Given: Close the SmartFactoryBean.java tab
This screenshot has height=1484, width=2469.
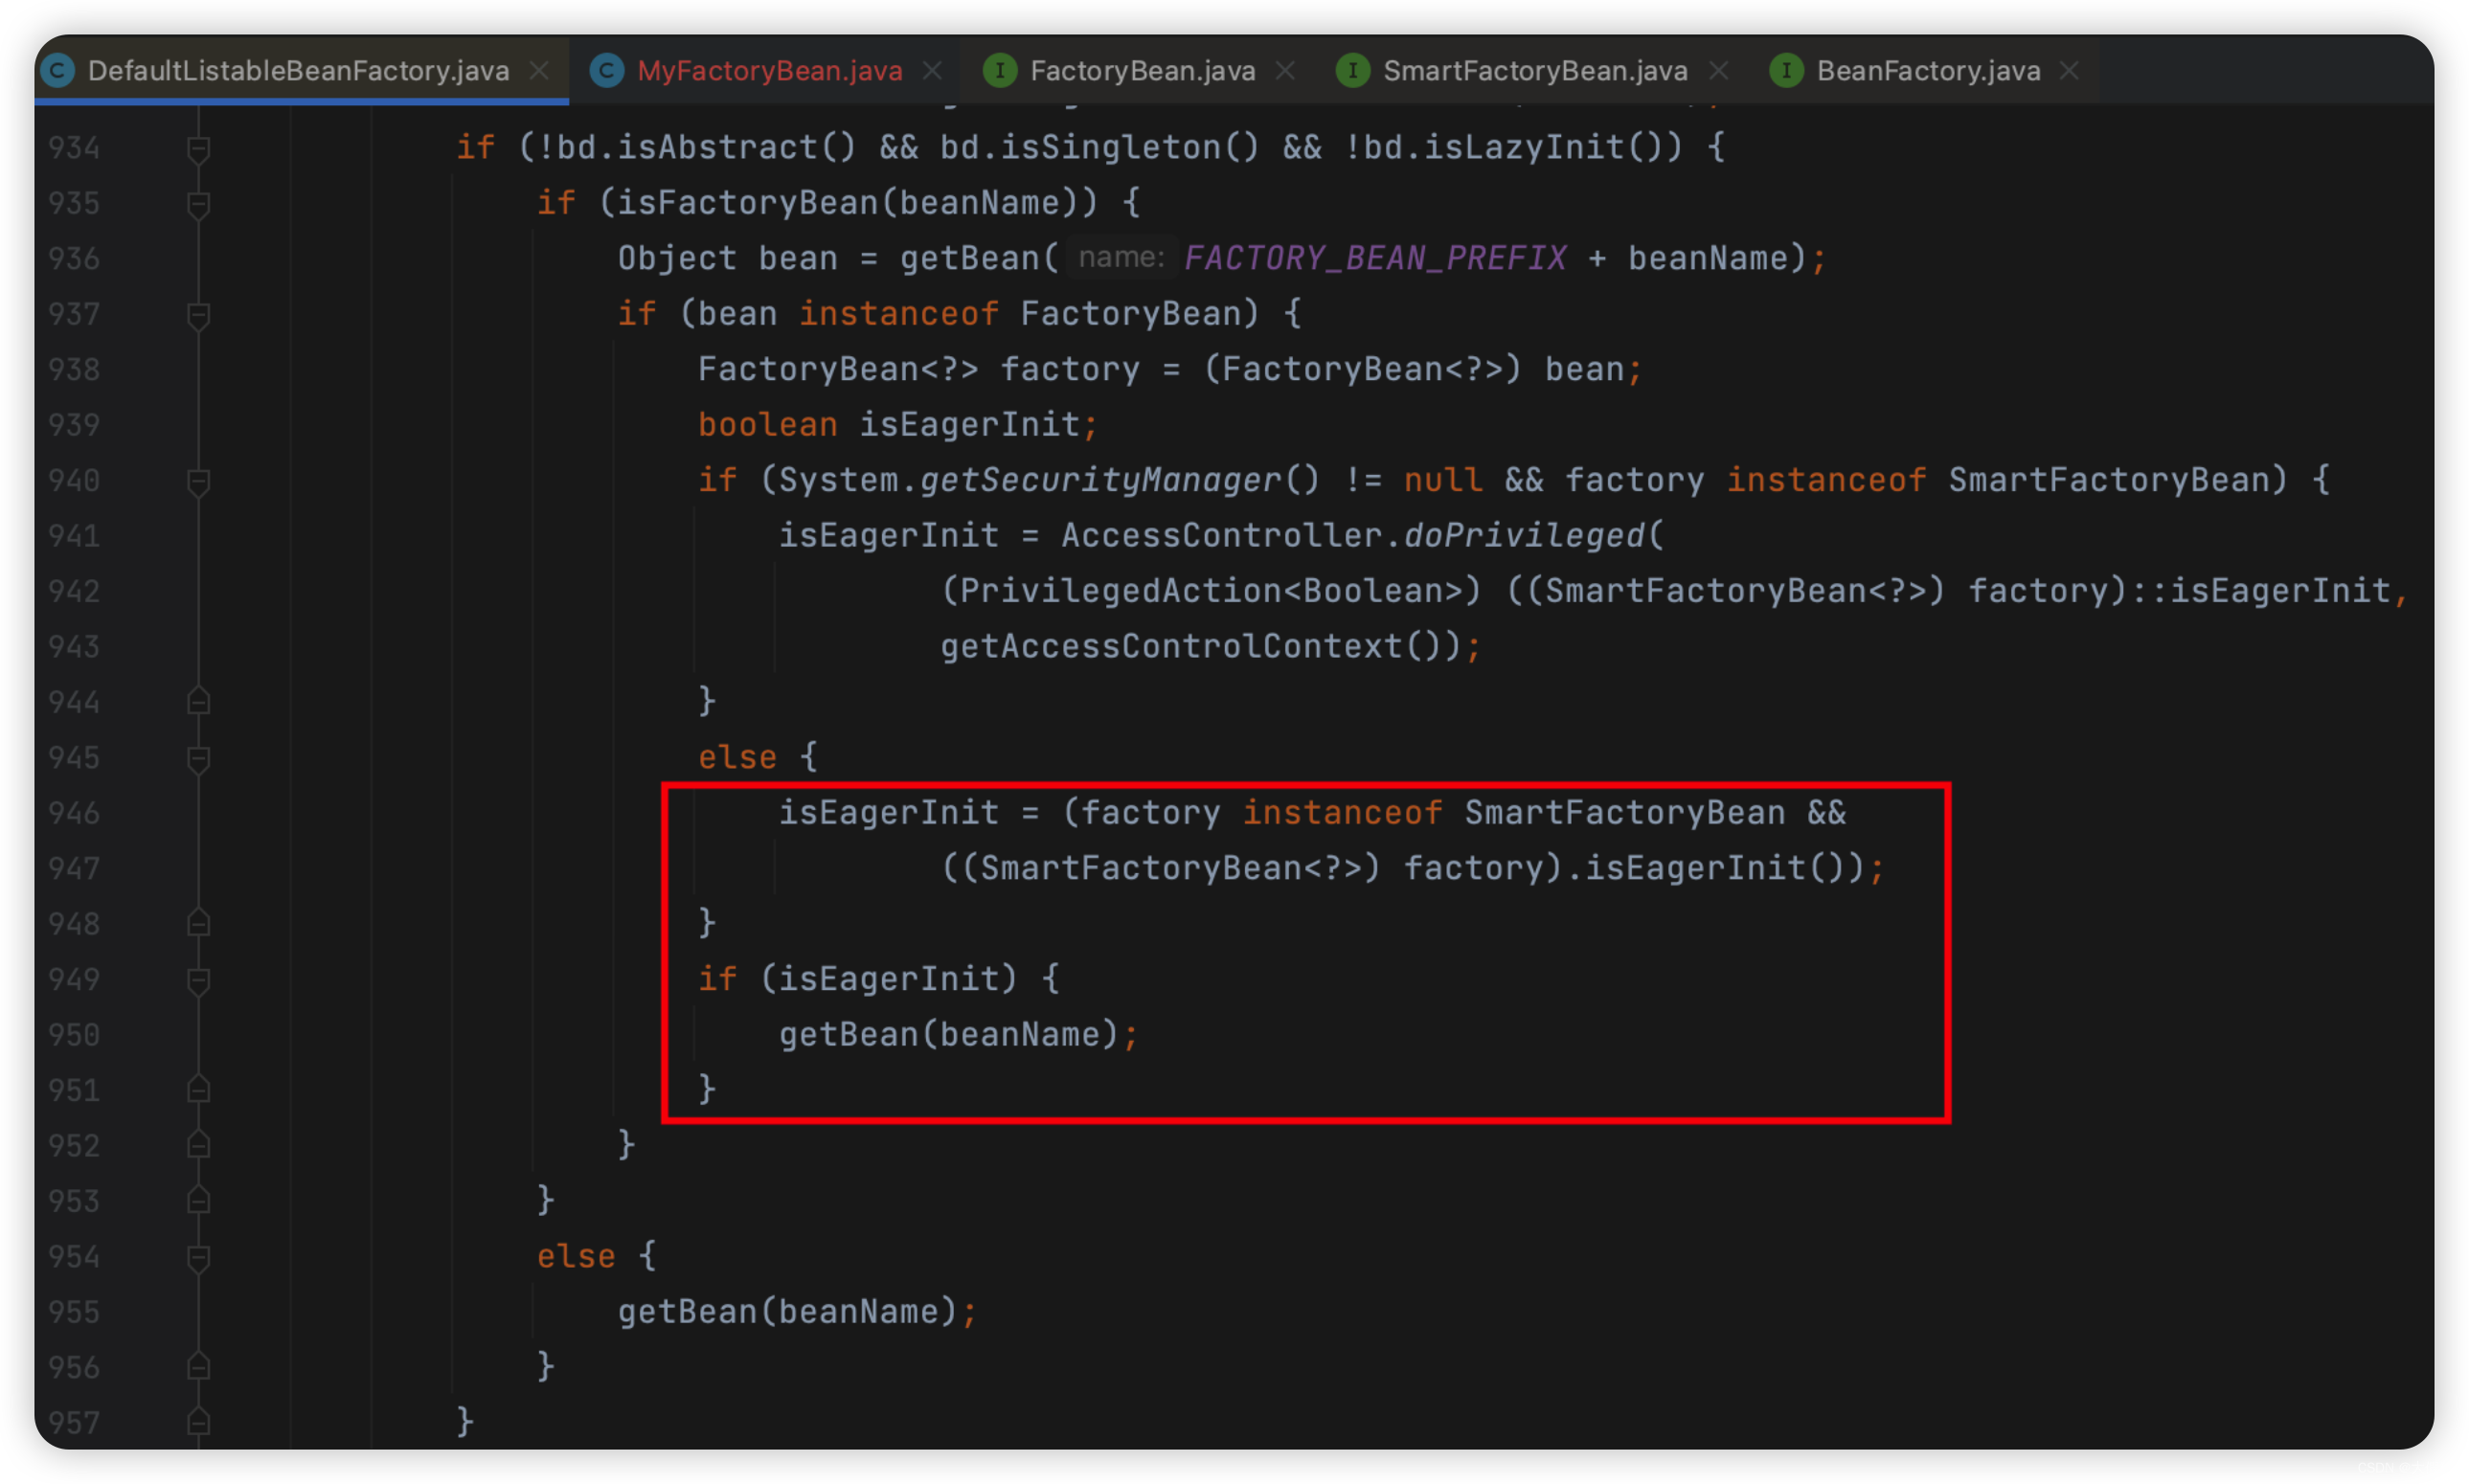Looking at the screenshot, I should tap(1718, 71).
